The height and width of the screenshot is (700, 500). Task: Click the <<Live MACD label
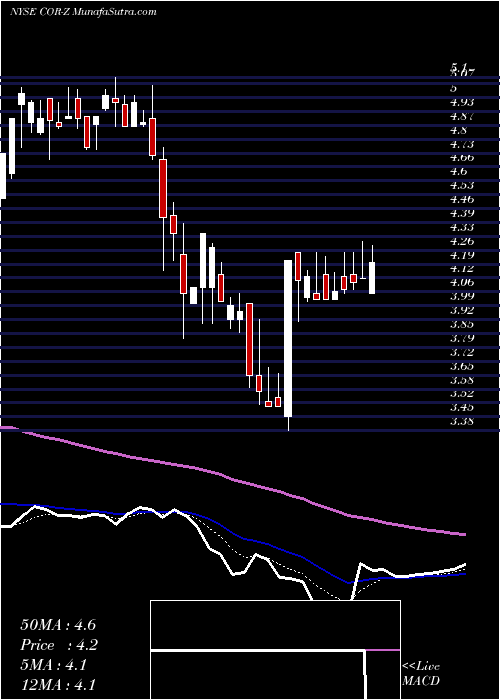click(x=421, y=674)
